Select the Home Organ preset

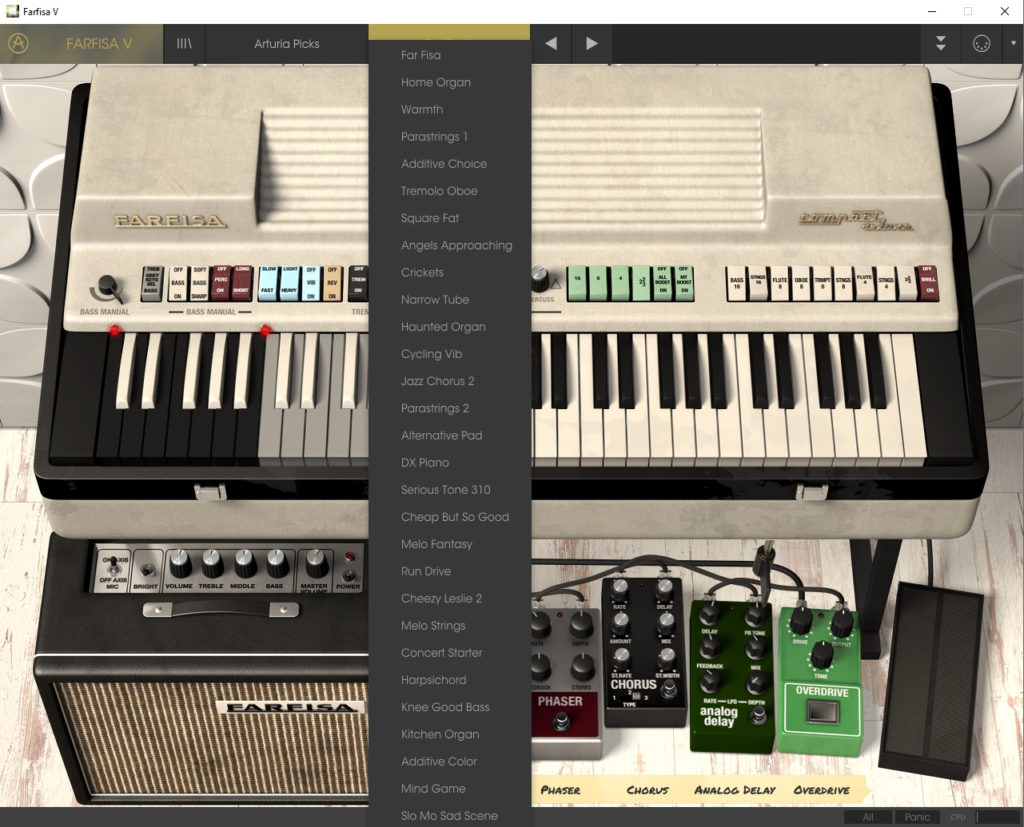(x=449, y=82)
